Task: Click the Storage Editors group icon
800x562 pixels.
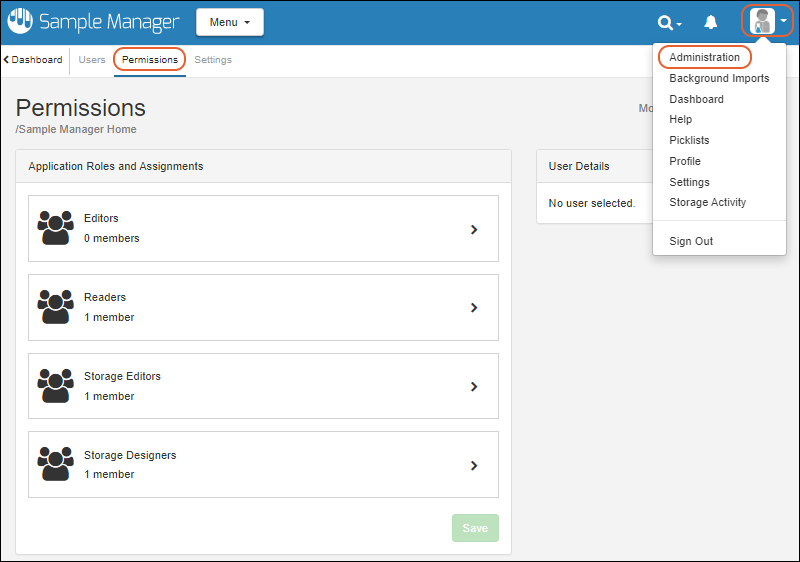Action: (x=55, y=386)
